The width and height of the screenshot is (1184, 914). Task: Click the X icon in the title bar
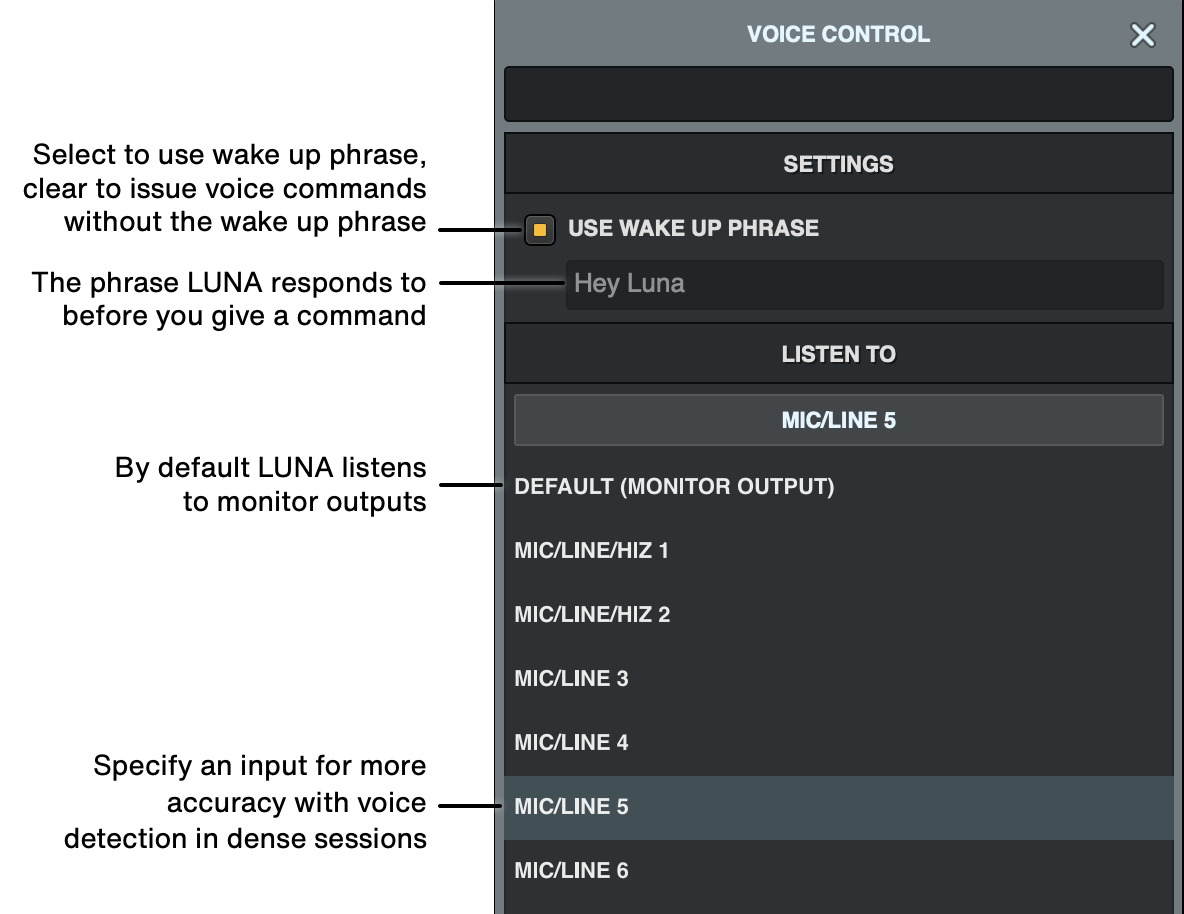(1142, 34)
